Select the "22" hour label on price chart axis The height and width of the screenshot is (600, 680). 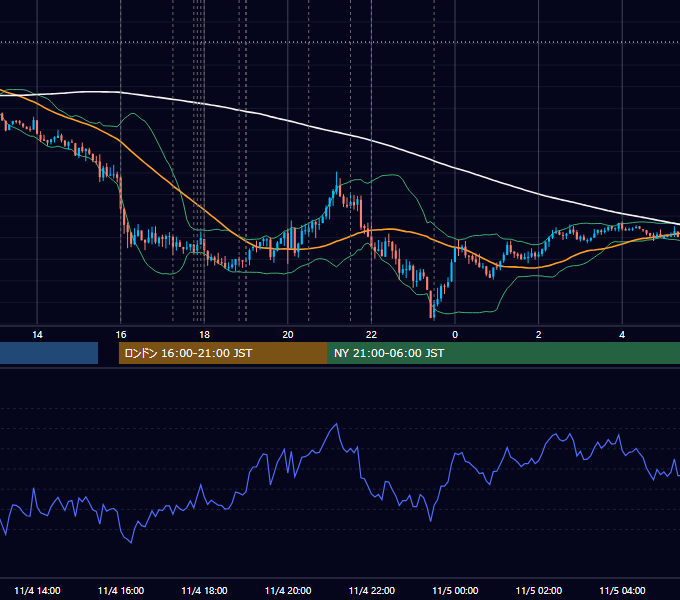click(371, 335)
